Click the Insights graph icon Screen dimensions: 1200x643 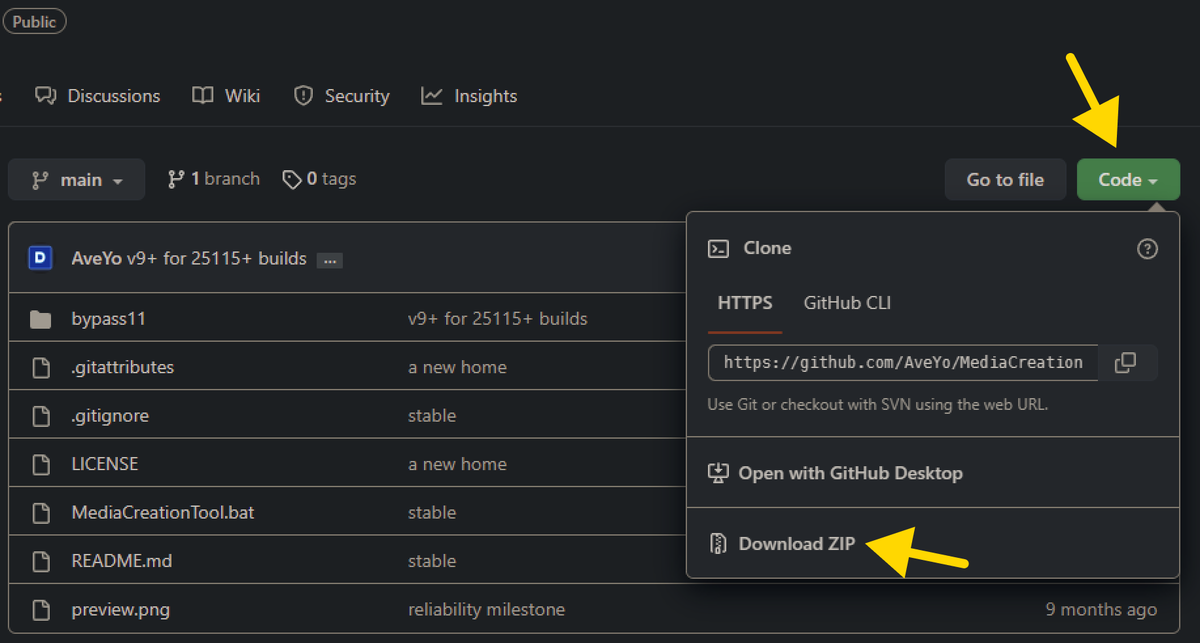432,96
